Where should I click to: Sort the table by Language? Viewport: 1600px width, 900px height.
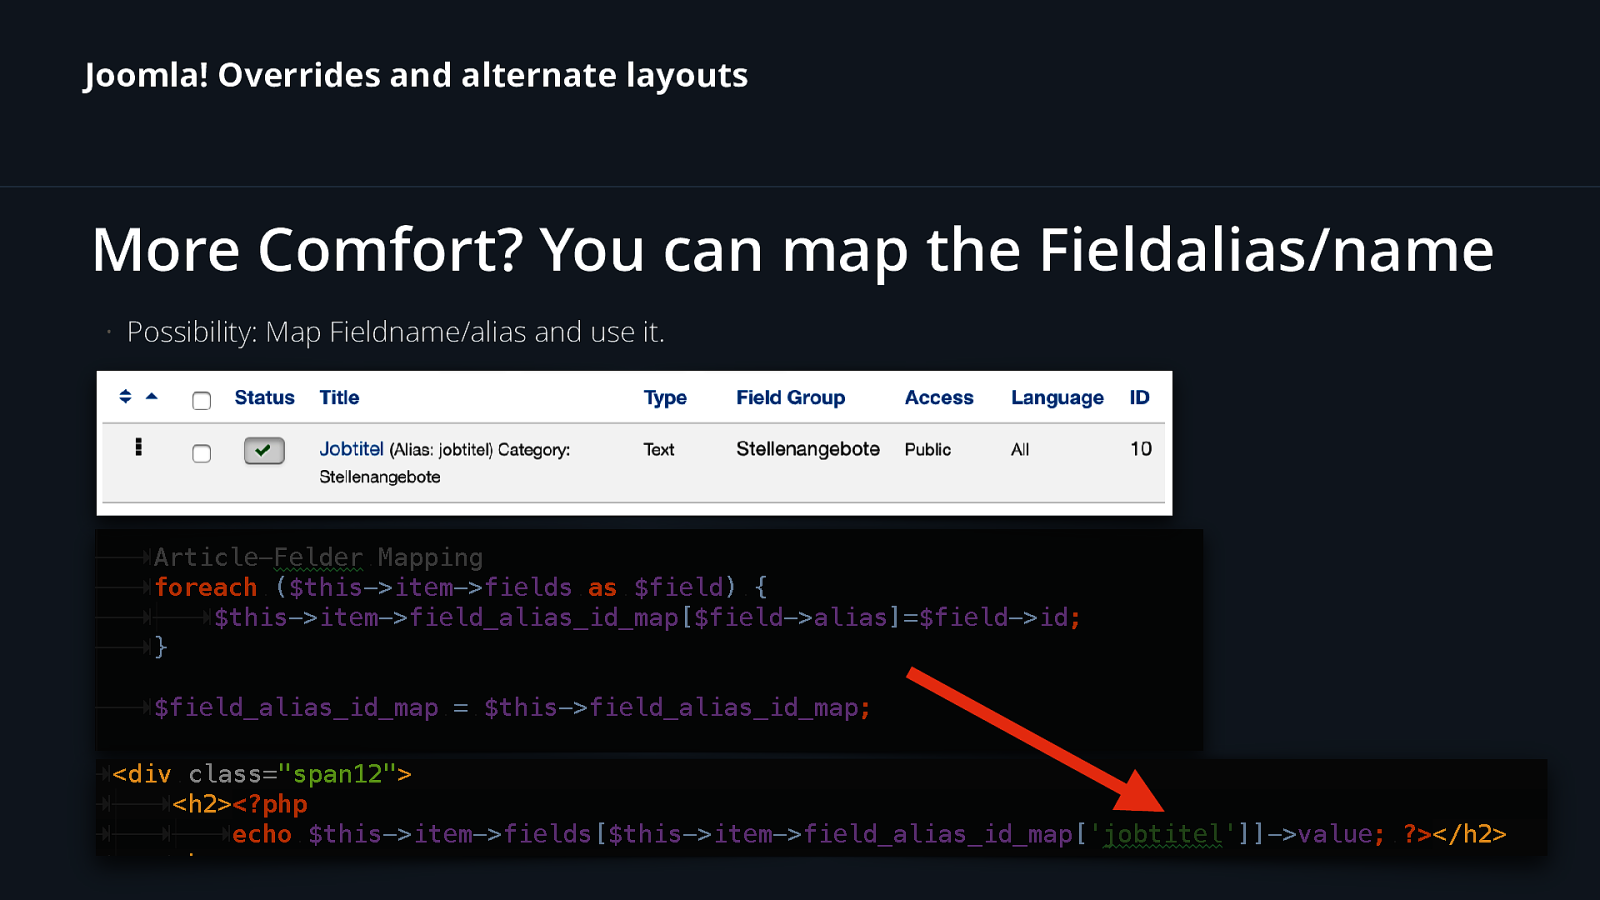pyautogui.click(x=1057, y=397)
